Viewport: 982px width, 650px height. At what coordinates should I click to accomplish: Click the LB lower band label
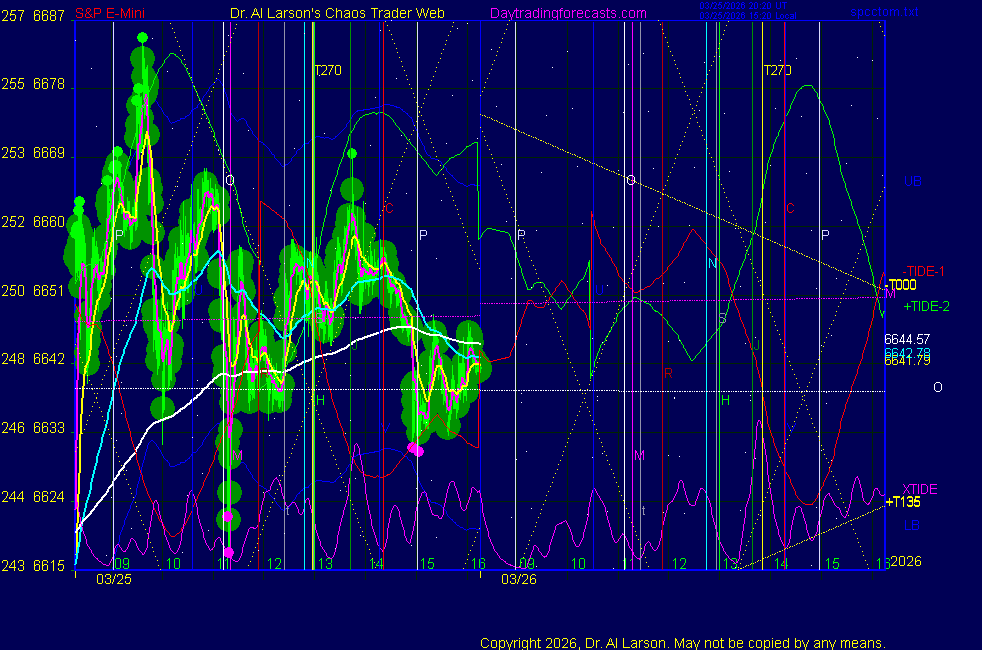[912, 524]
